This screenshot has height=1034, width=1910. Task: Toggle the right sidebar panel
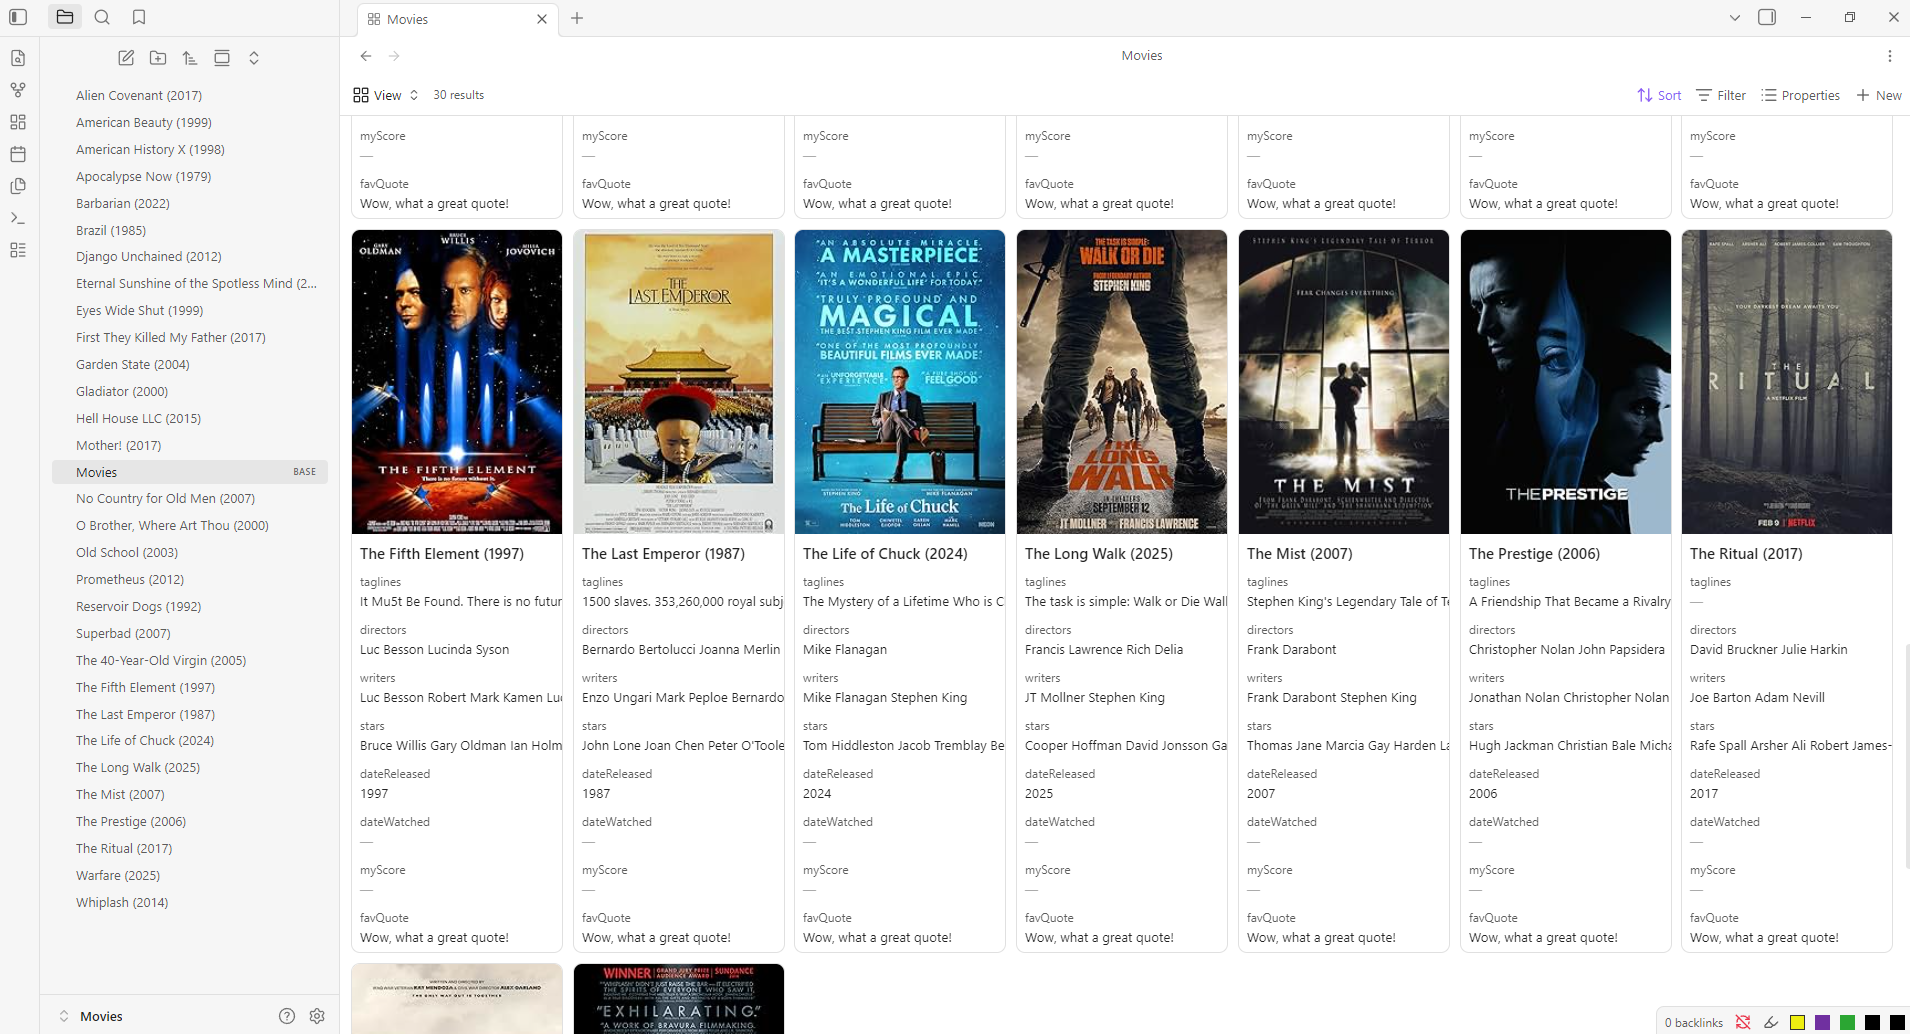pyautogui.click(x=1767, y=17)
